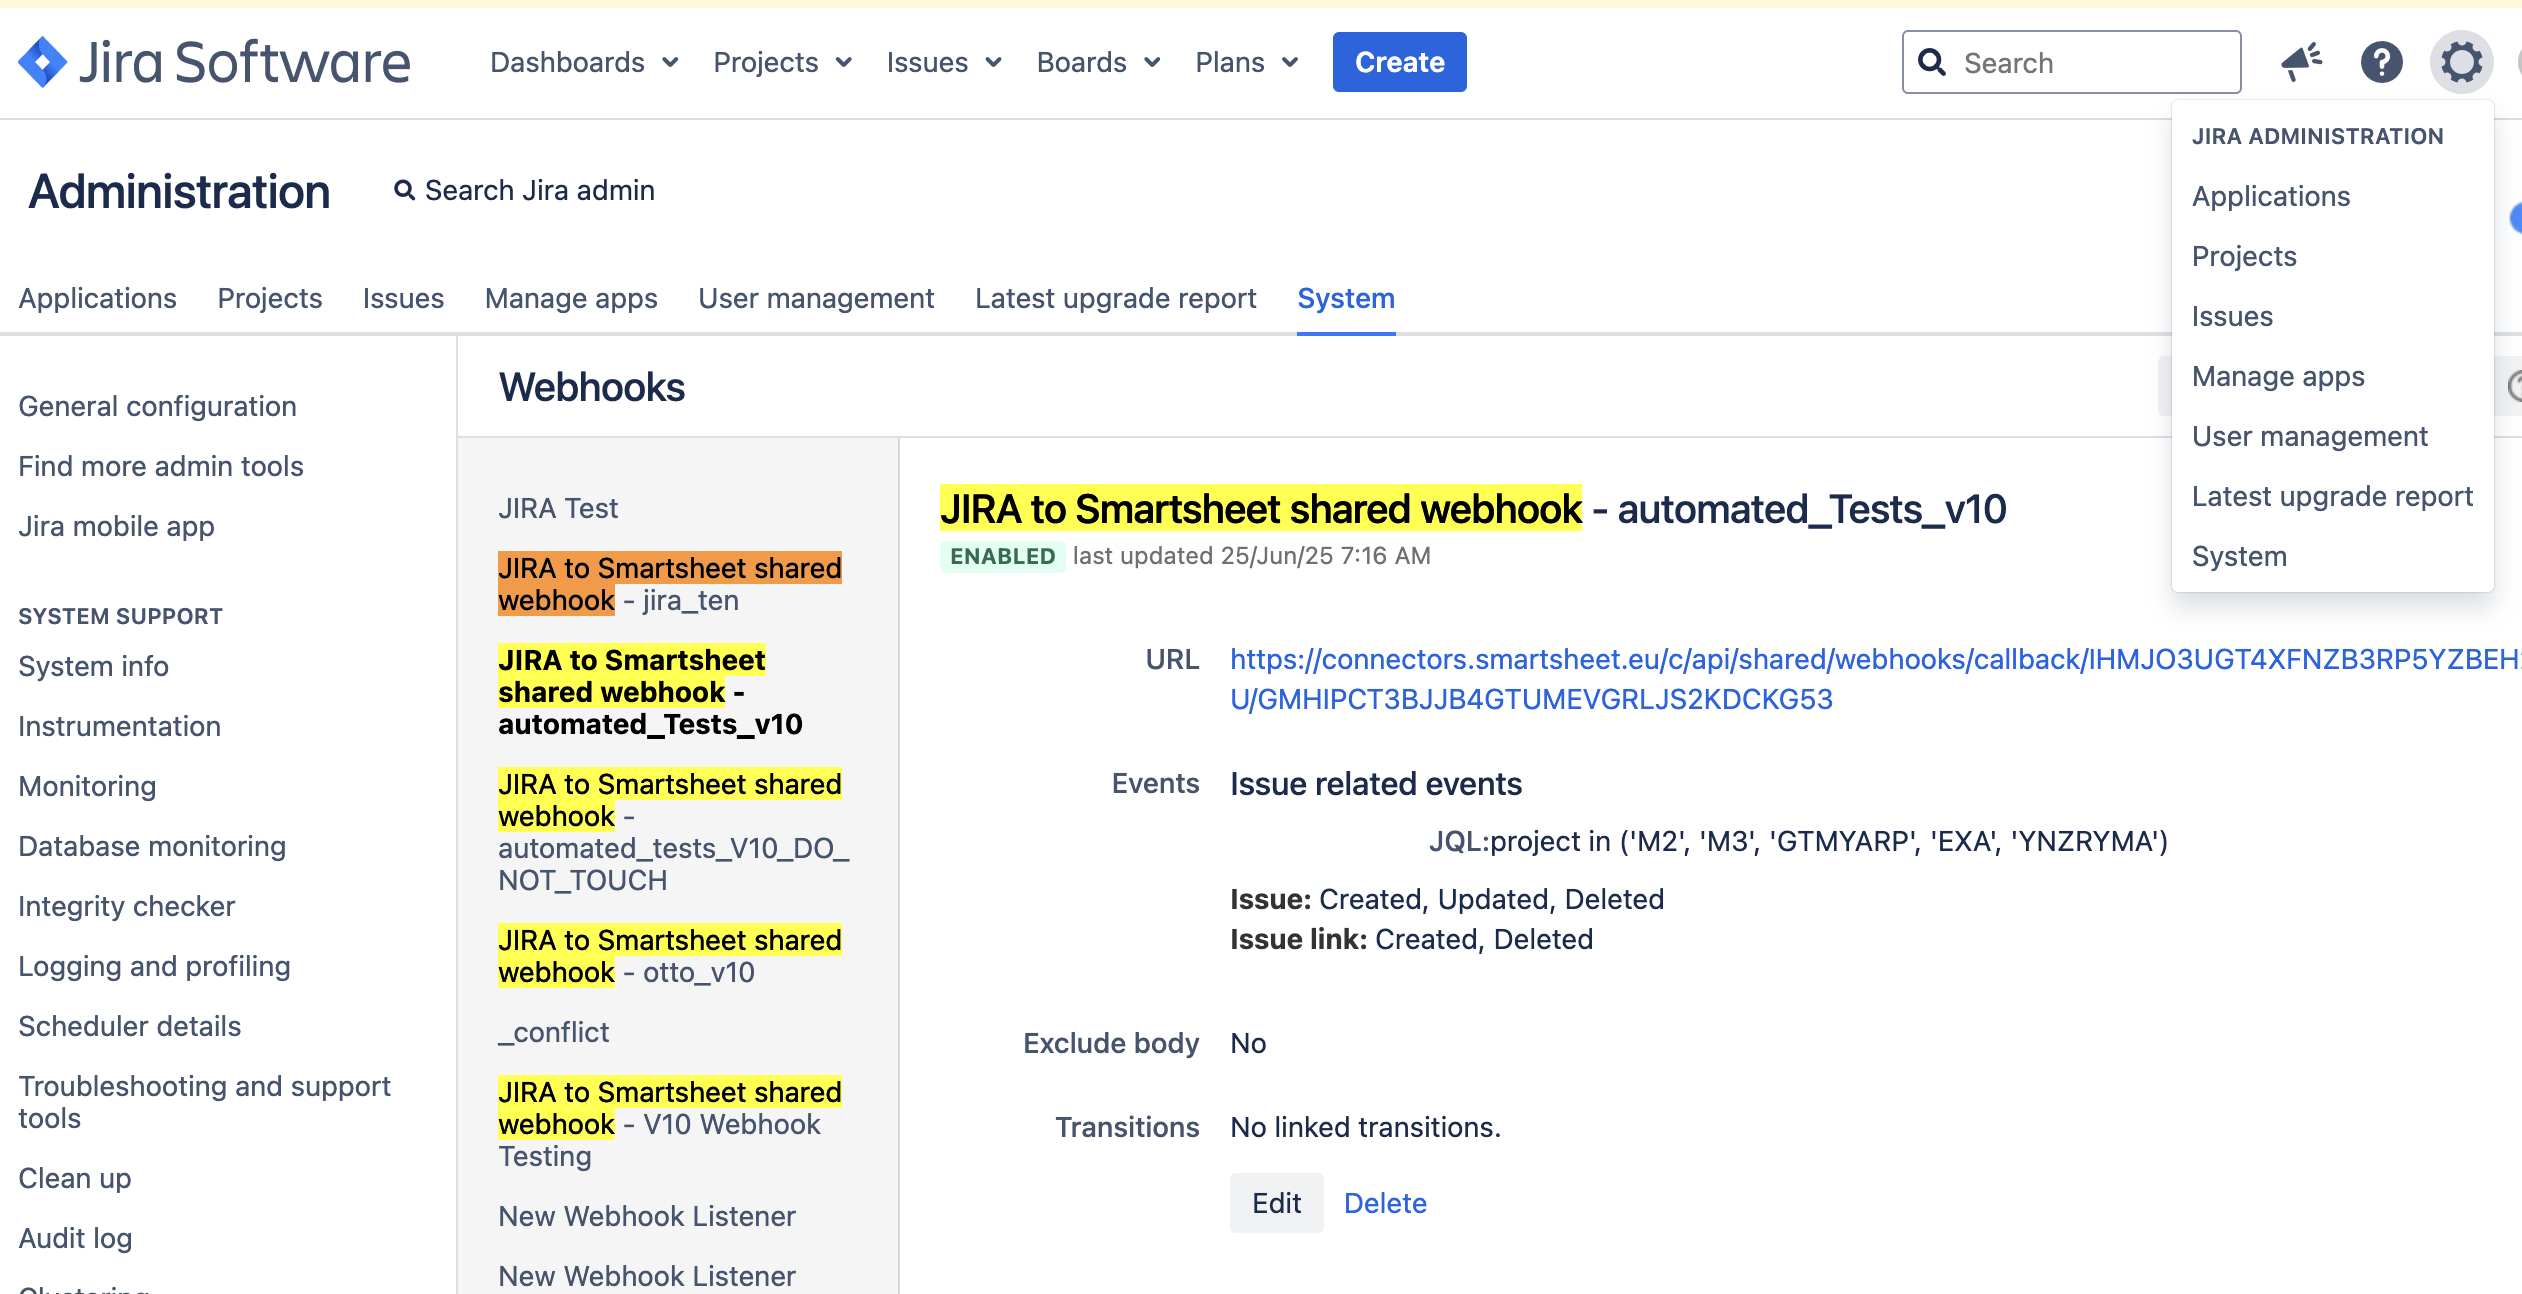Select first New Webhook Listener entry
2522x1294 pixels.
click(x=646, y=1216)
